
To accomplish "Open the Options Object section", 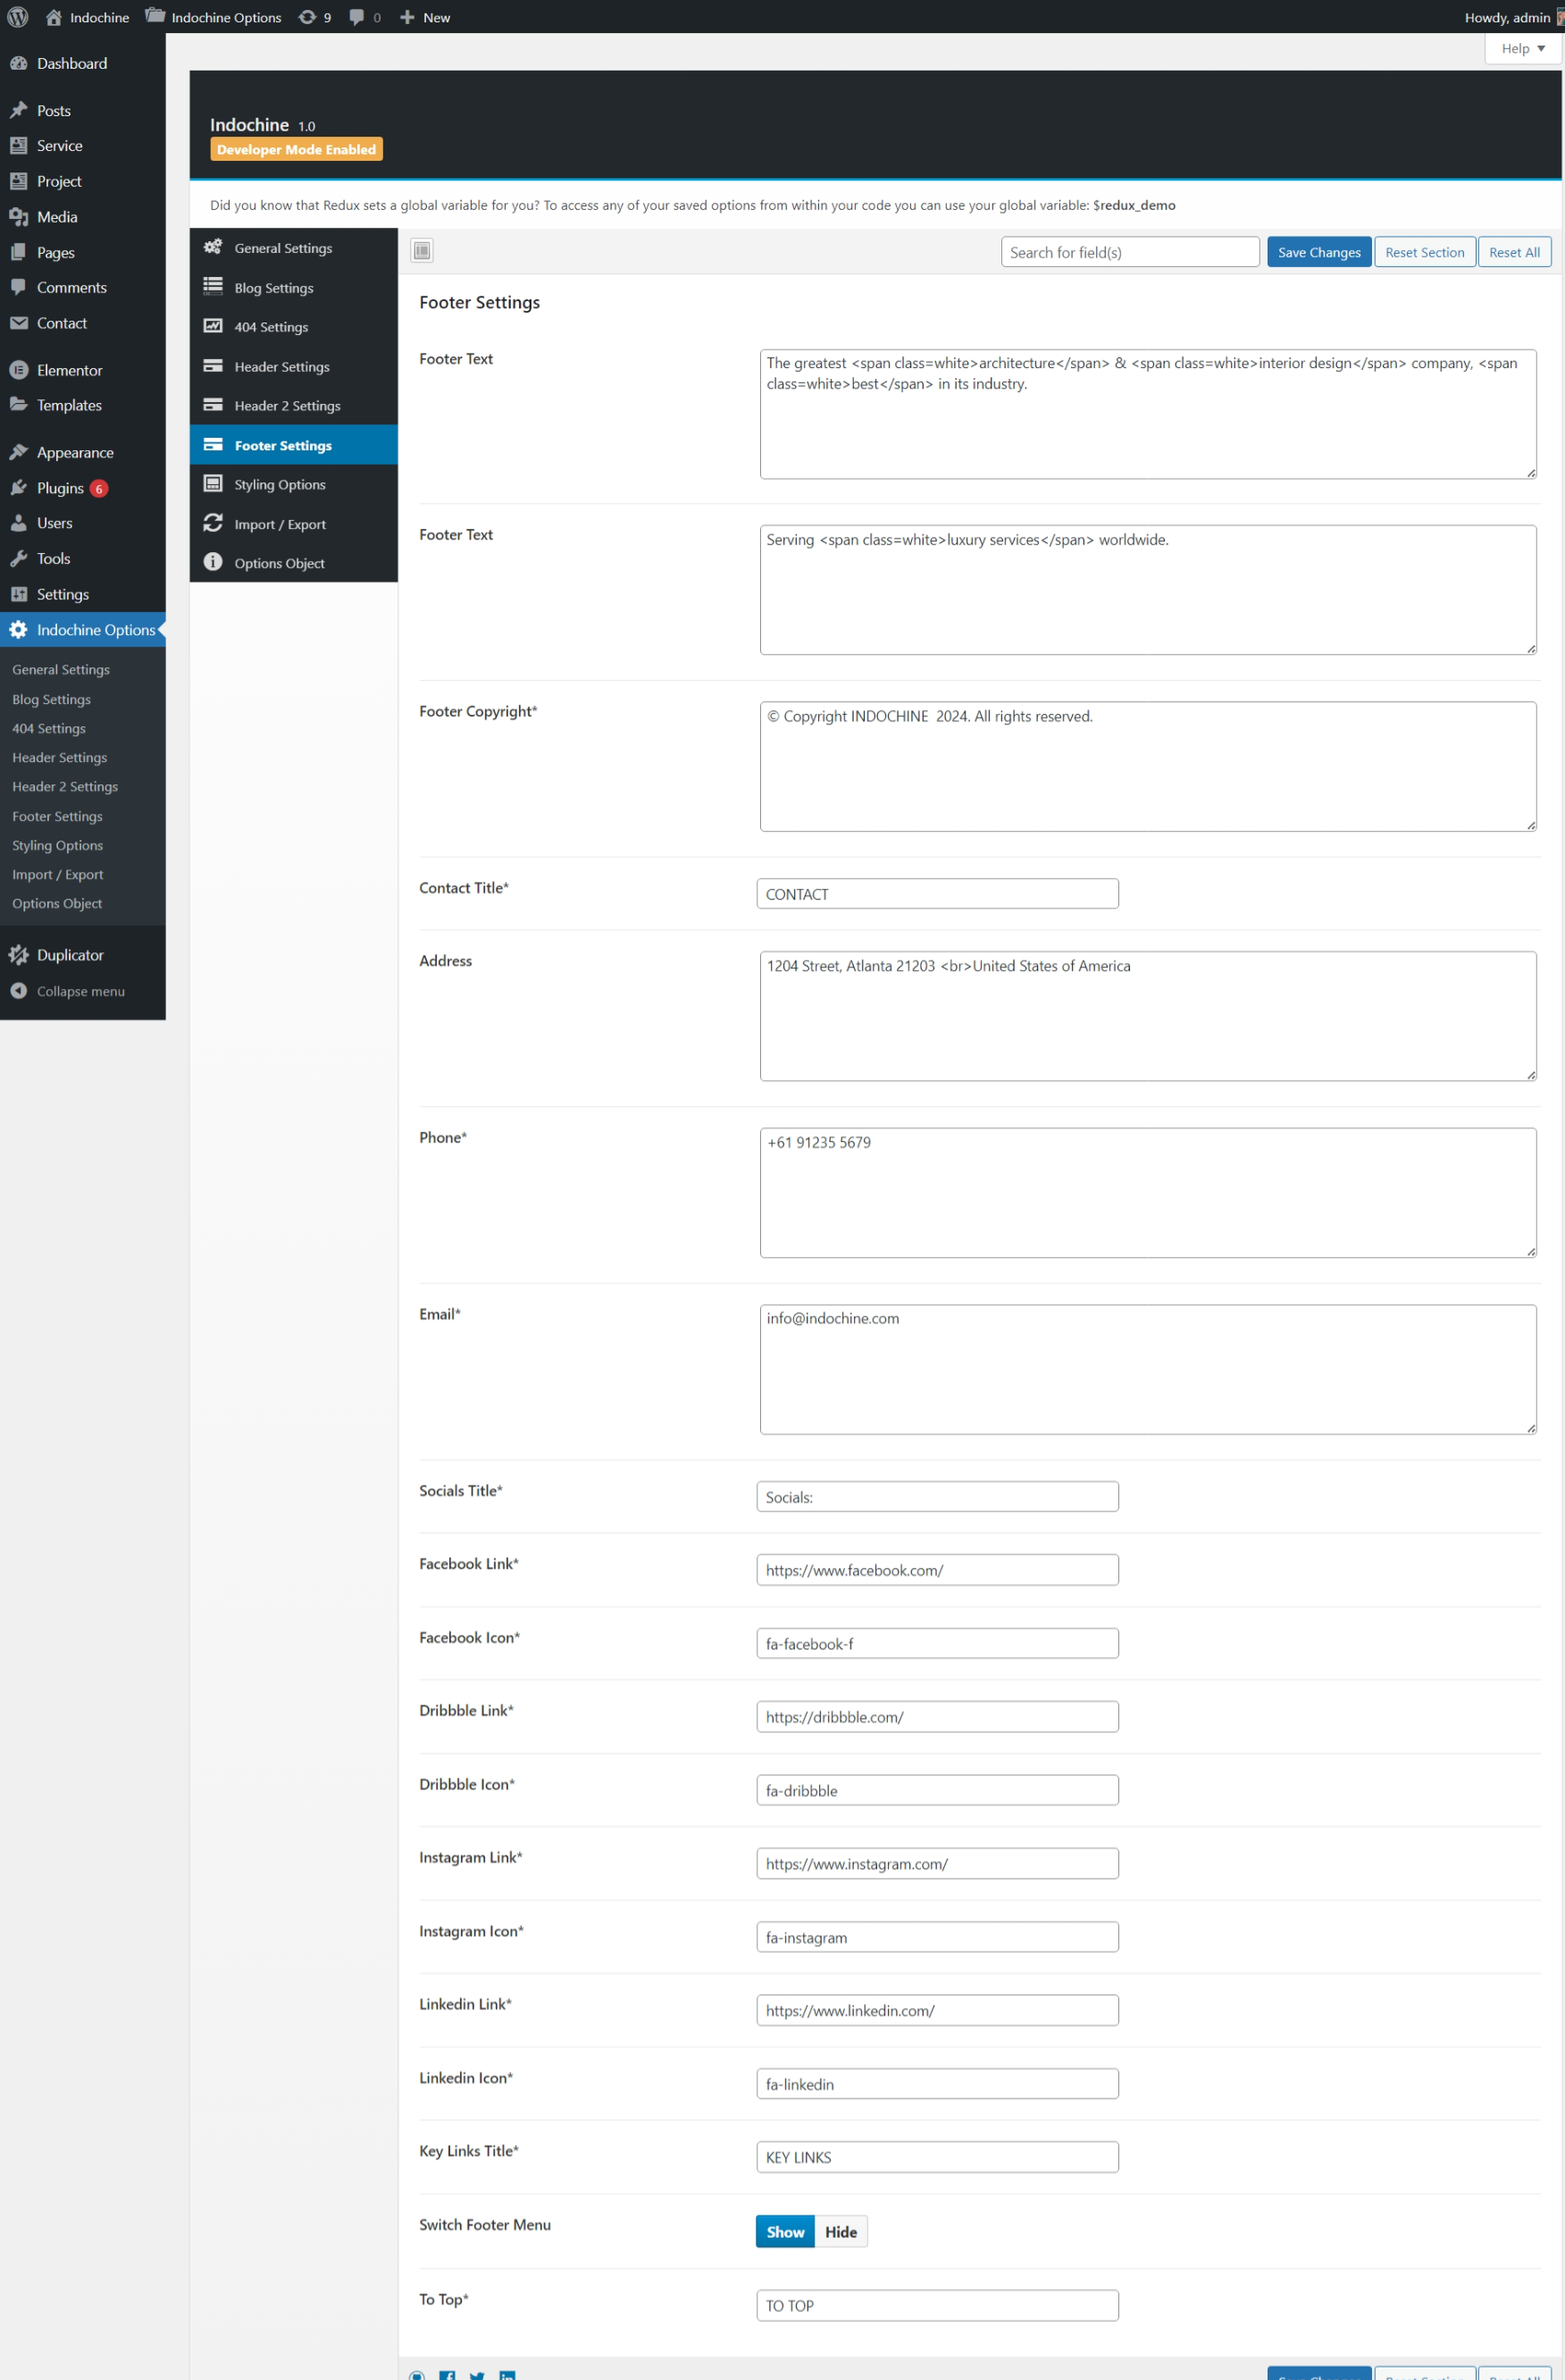I will [x=279, y=563].
